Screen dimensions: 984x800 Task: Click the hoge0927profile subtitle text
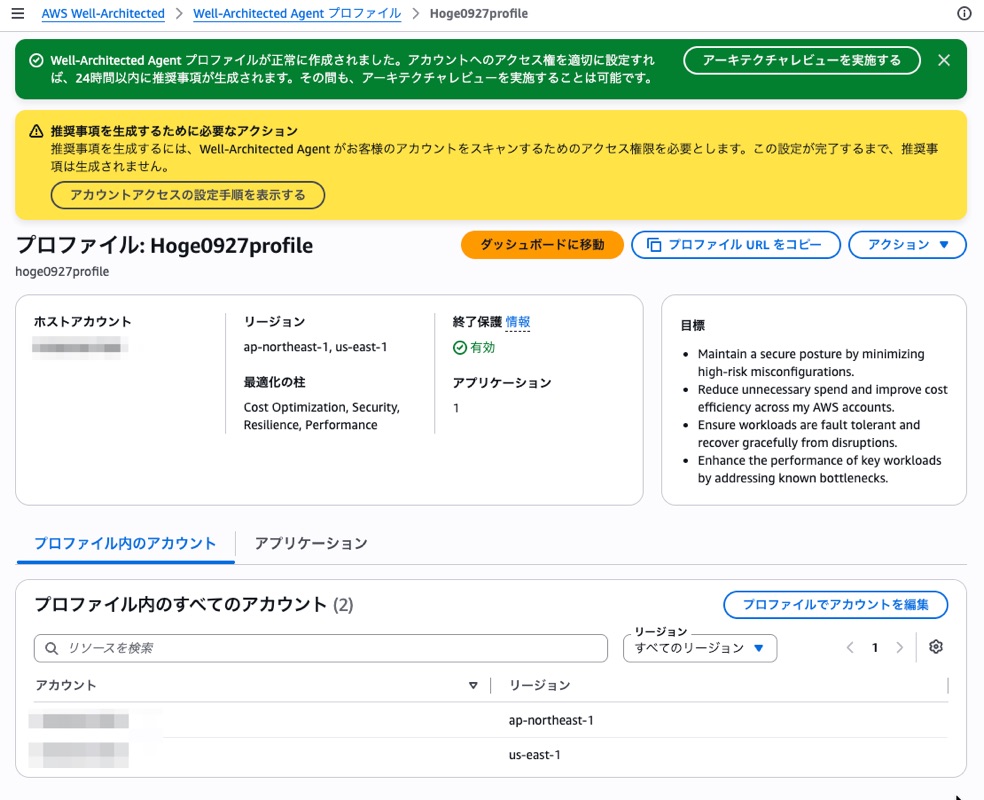pyautogui.click(x=62, y=272)
